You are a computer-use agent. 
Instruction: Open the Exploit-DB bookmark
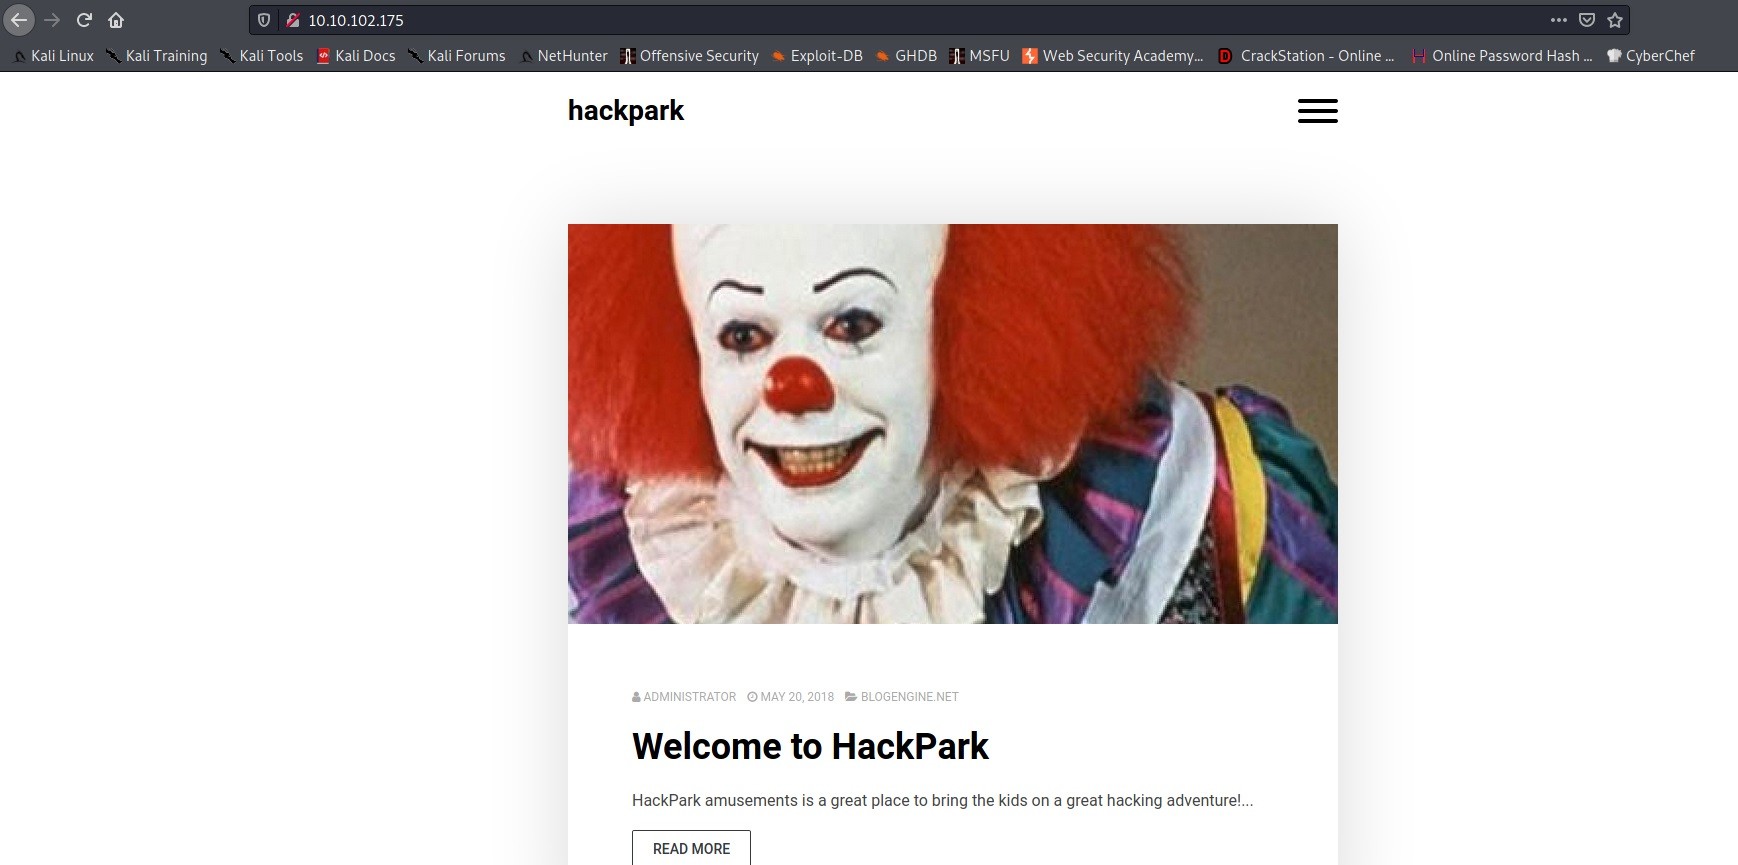[x=817, y=56]
